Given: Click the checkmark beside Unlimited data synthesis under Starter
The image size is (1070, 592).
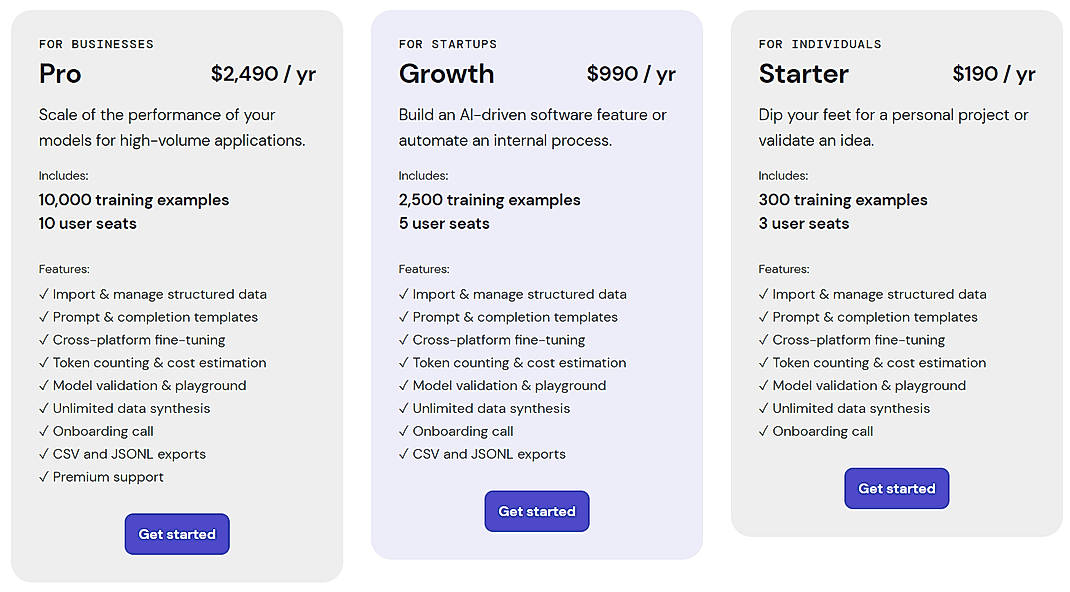Looking at the screenshot, I should point(763,408).
